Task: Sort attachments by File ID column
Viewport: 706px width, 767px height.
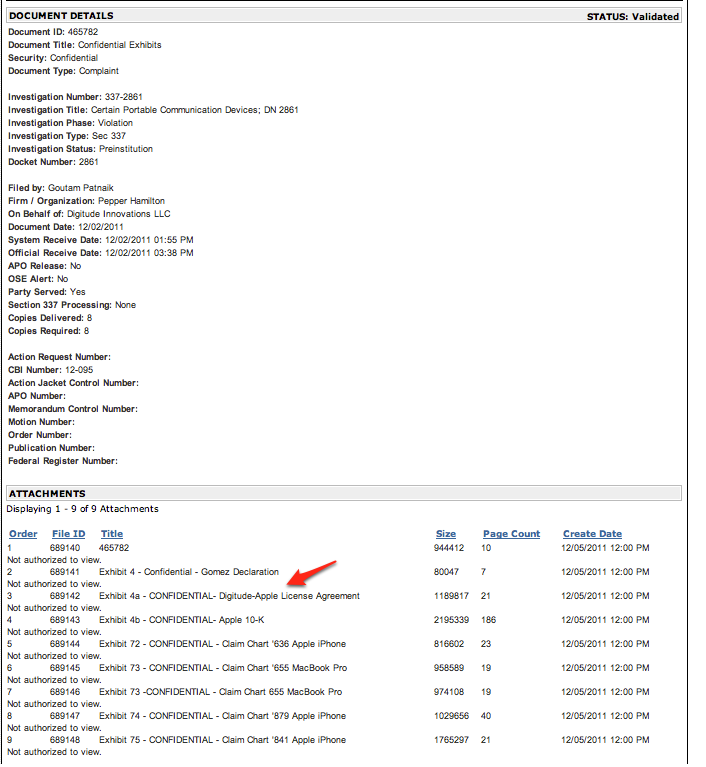Action: [68, 534]
